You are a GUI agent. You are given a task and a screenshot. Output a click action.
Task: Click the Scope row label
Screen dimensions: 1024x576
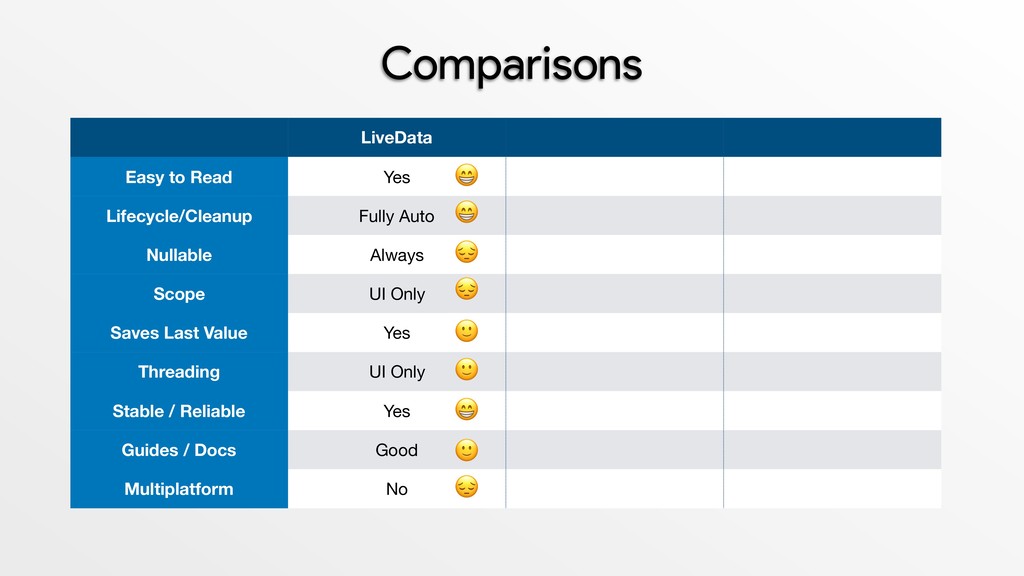pyautogui.click(x=179, y=294)
